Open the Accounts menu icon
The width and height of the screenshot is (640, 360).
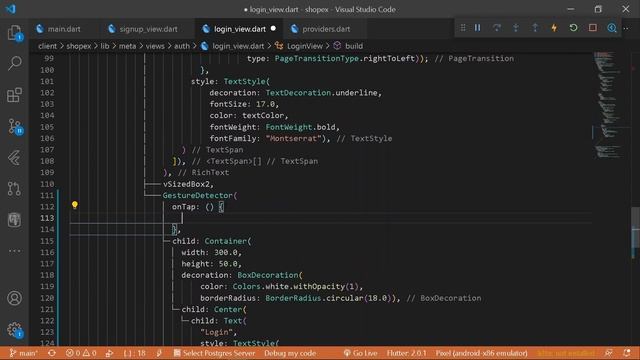tap(15, 298)
